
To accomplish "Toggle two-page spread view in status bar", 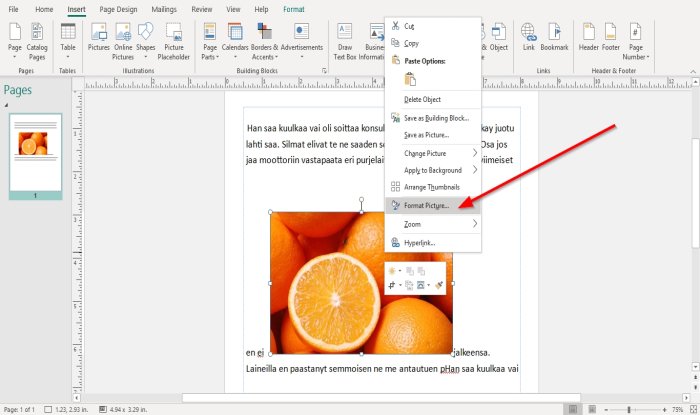I will tap(592, 409).
